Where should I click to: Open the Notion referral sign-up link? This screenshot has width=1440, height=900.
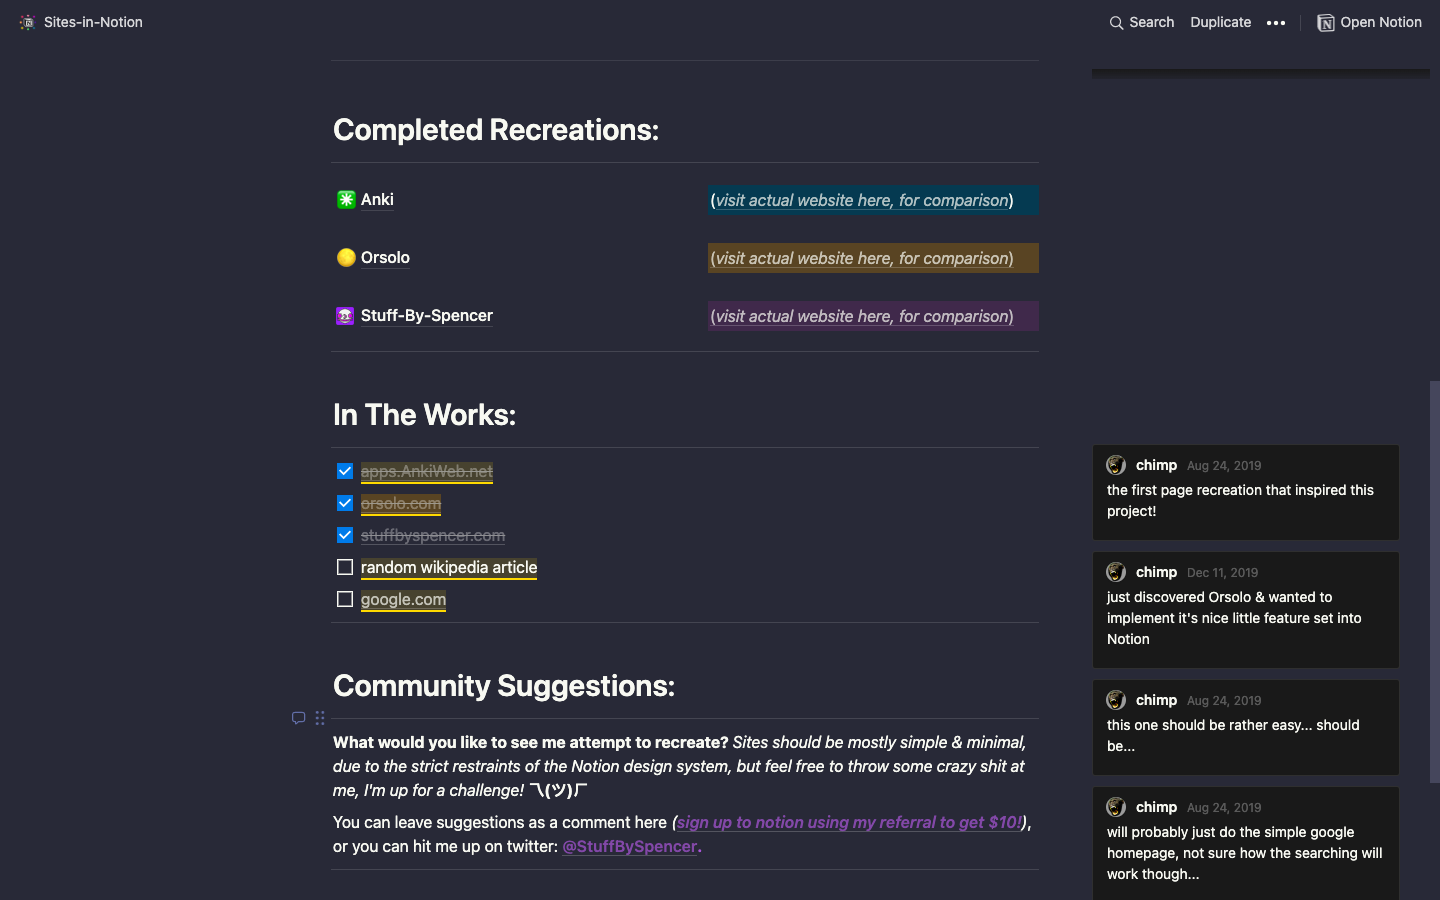pos(850,822)
